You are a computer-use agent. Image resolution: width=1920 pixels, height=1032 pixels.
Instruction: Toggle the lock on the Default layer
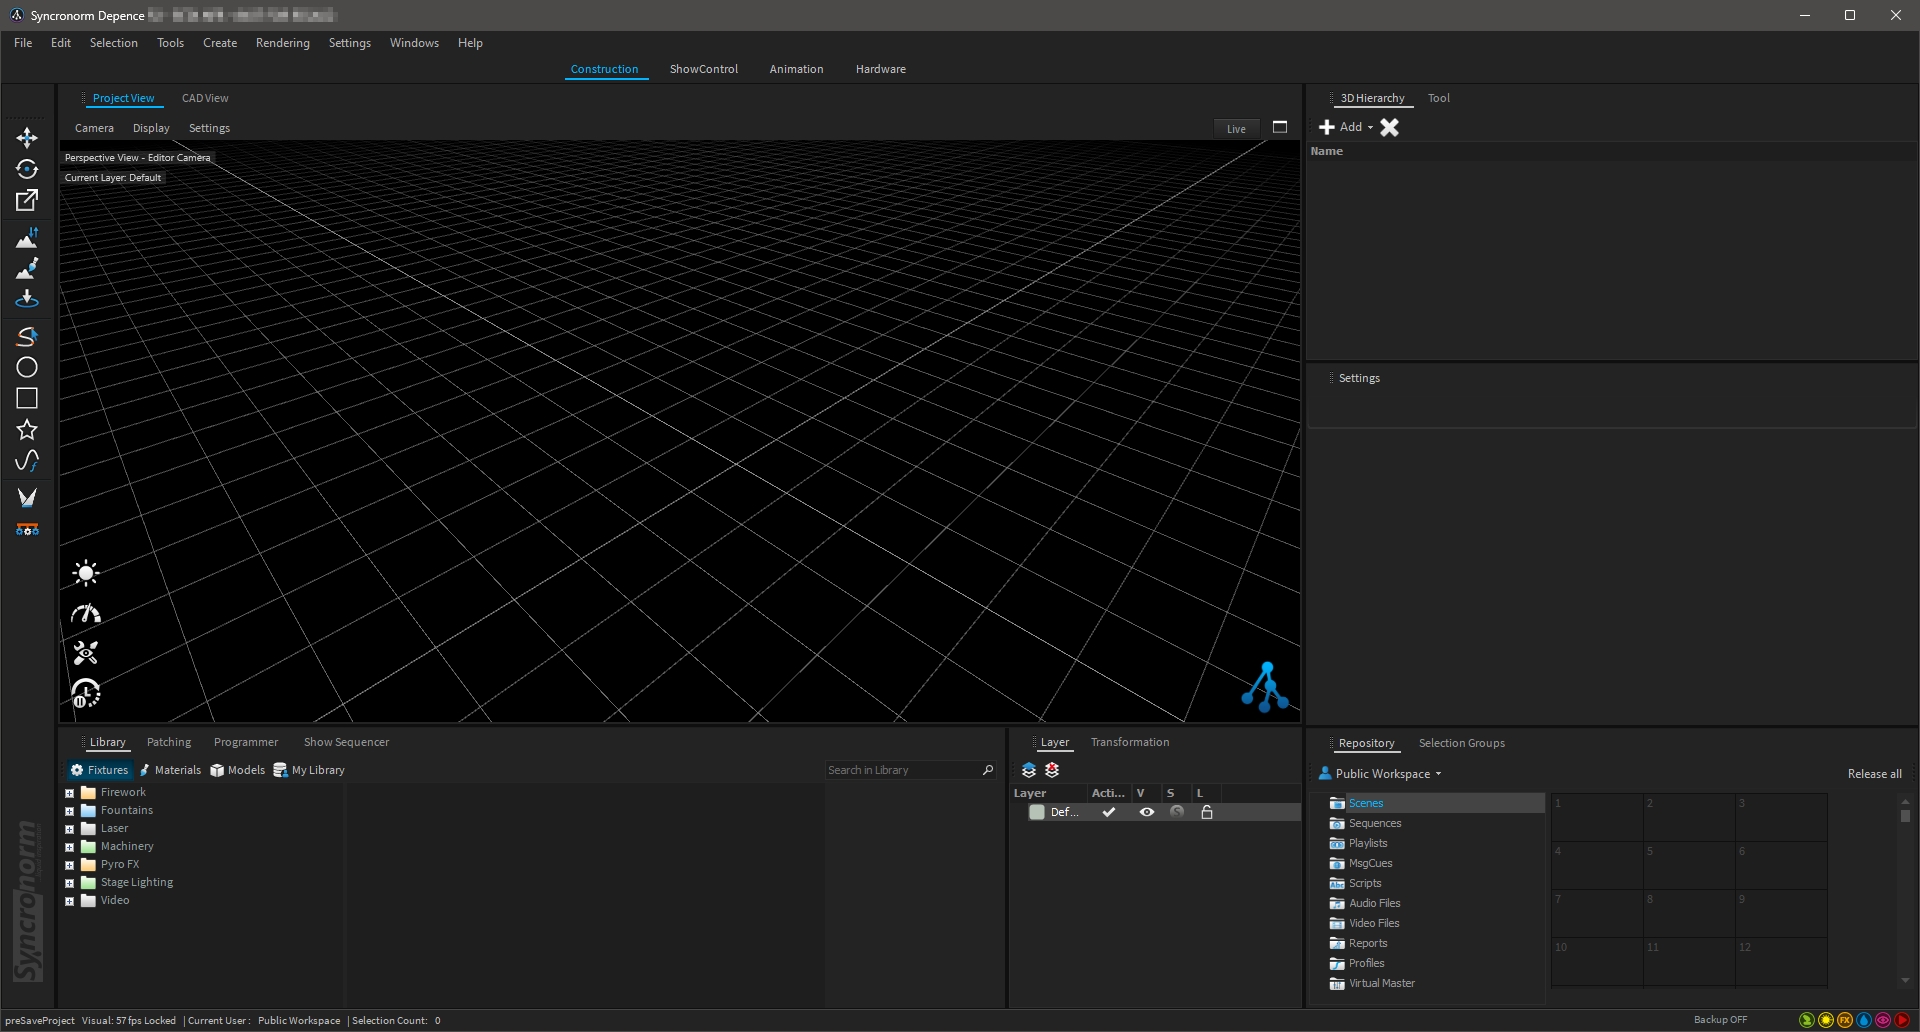pos(1207,812)
